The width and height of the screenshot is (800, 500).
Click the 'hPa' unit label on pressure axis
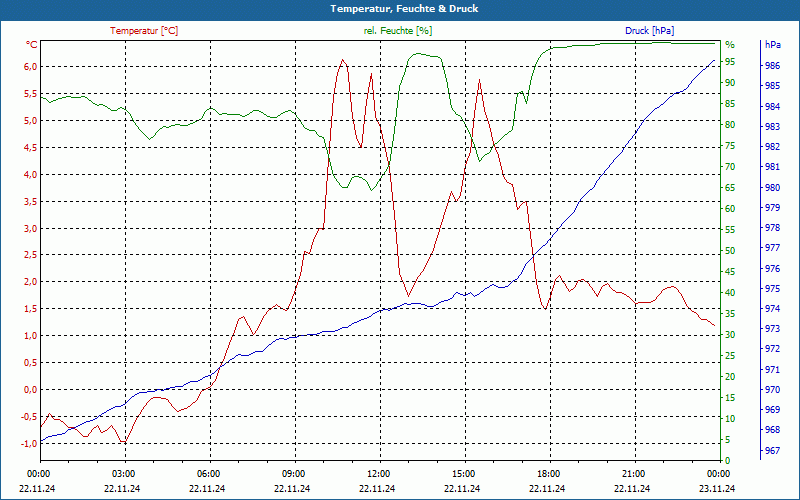point(773,45)
